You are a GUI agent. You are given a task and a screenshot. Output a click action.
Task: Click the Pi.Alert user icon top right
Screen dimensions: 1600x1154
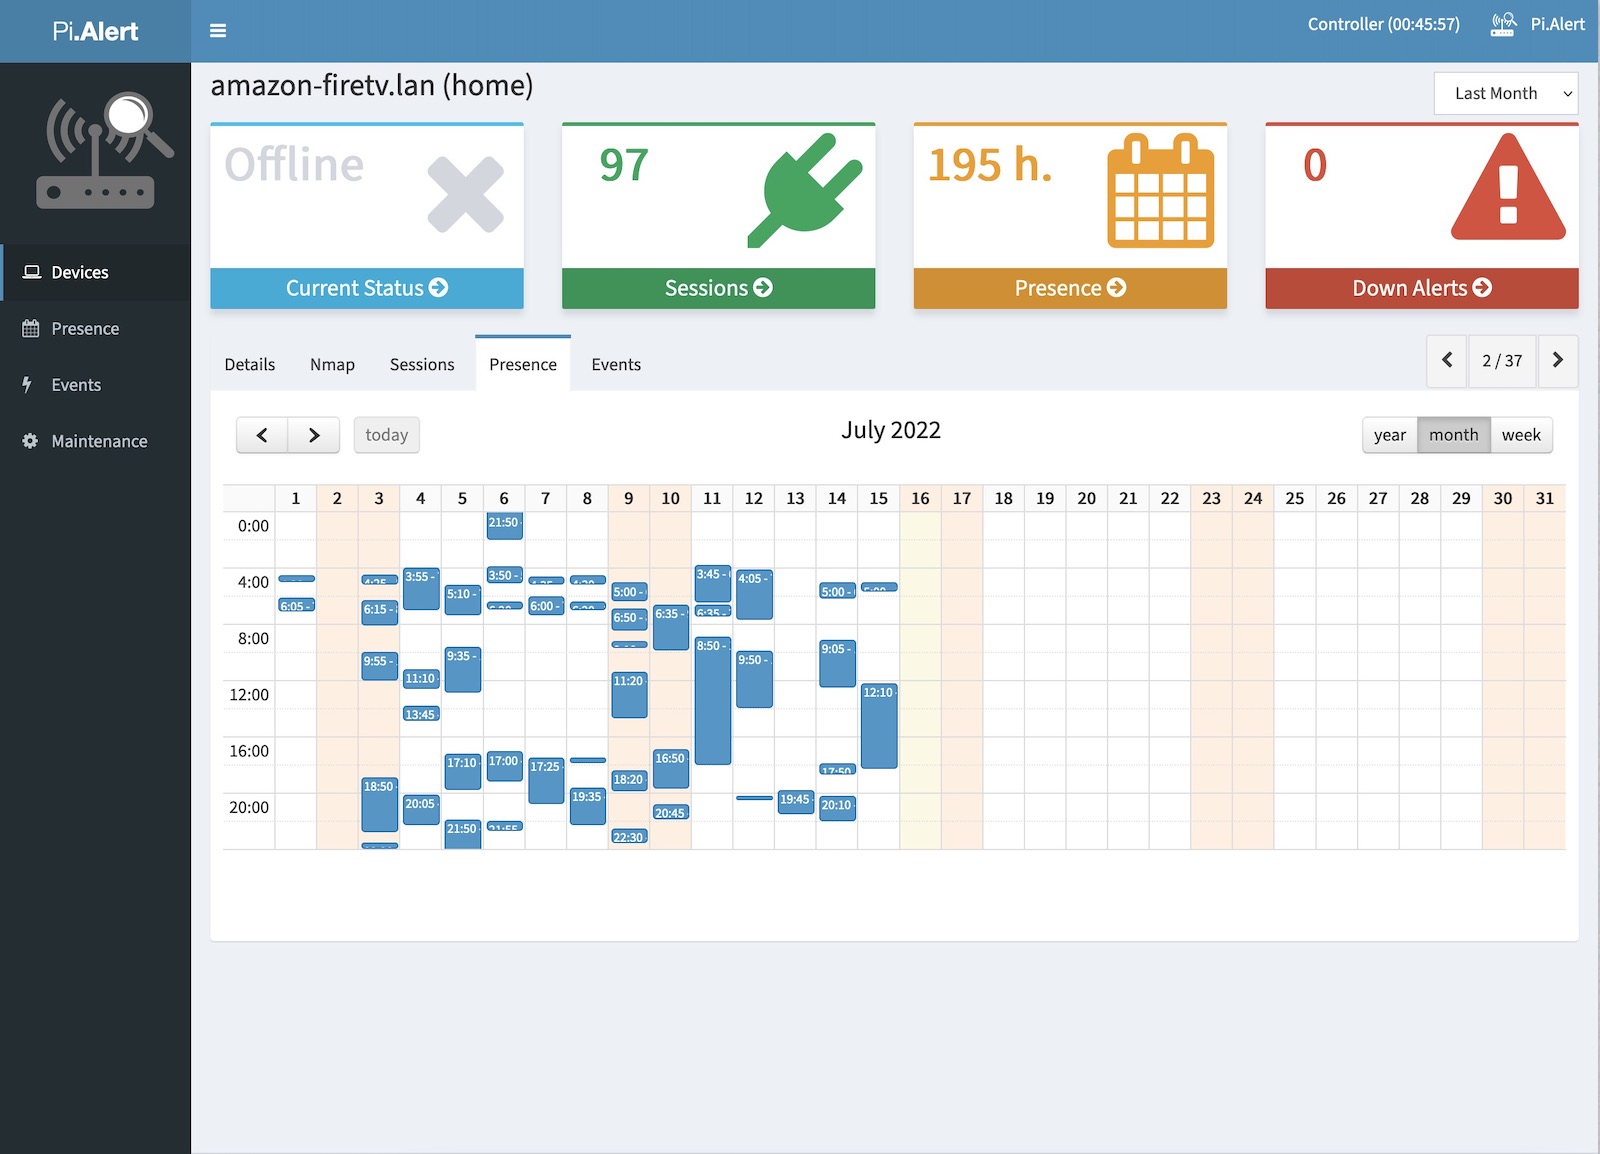click(1502, 24)
